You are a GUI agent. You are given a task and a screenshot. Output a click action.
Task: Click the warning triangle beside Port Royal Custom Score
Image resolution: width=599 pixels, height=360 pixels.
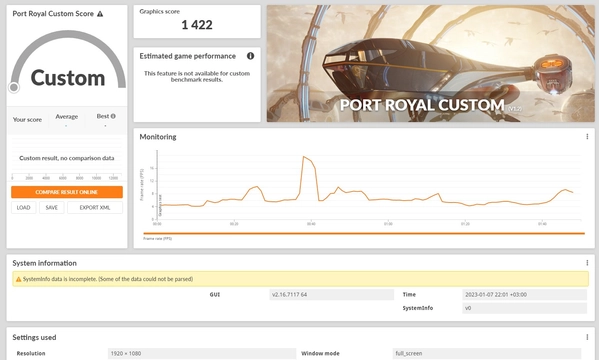click(100, 14)
